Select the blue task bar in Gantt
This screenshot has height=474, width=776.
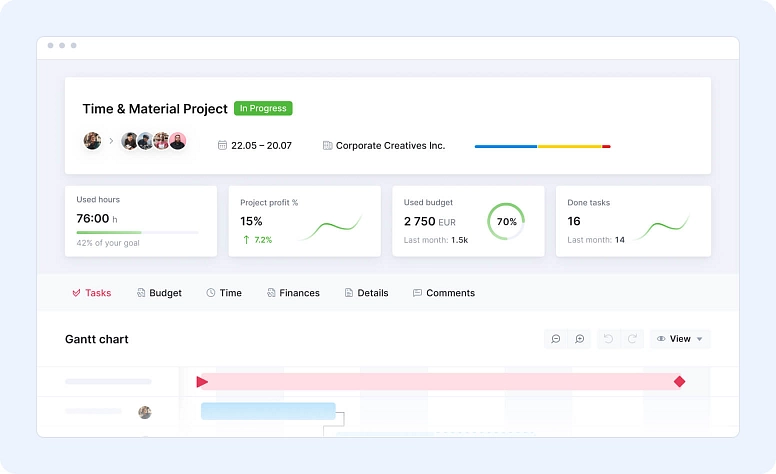tap(268, 411)
